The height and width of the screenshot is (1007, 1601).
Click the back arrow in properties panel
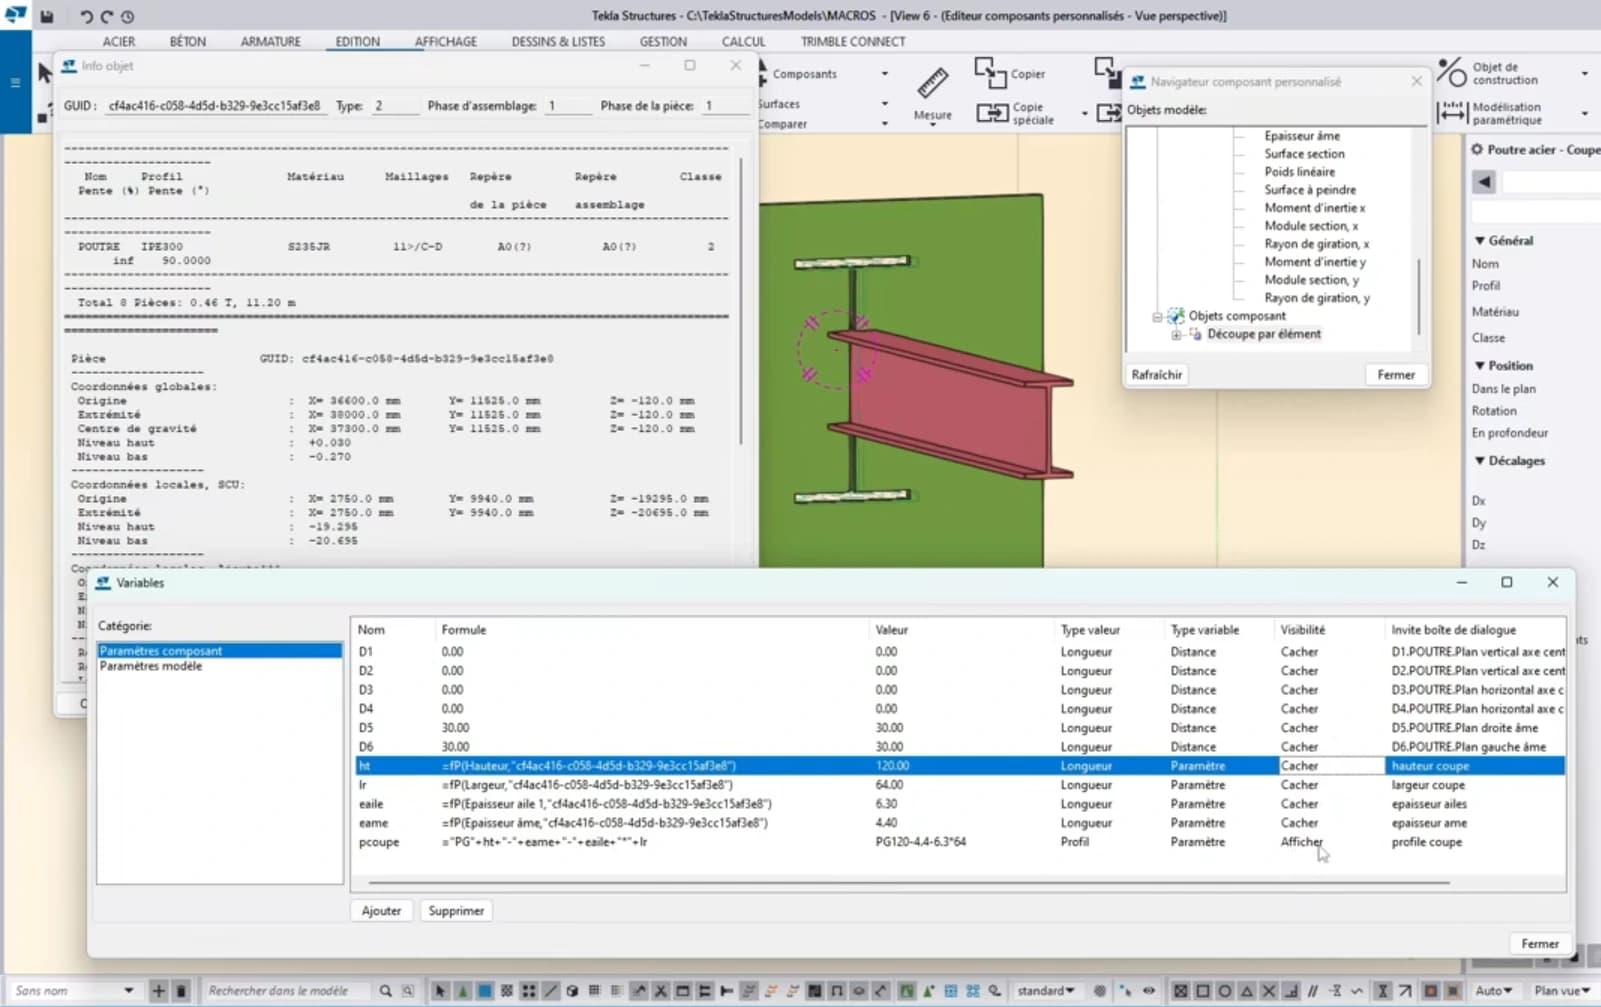[1484, 182]
